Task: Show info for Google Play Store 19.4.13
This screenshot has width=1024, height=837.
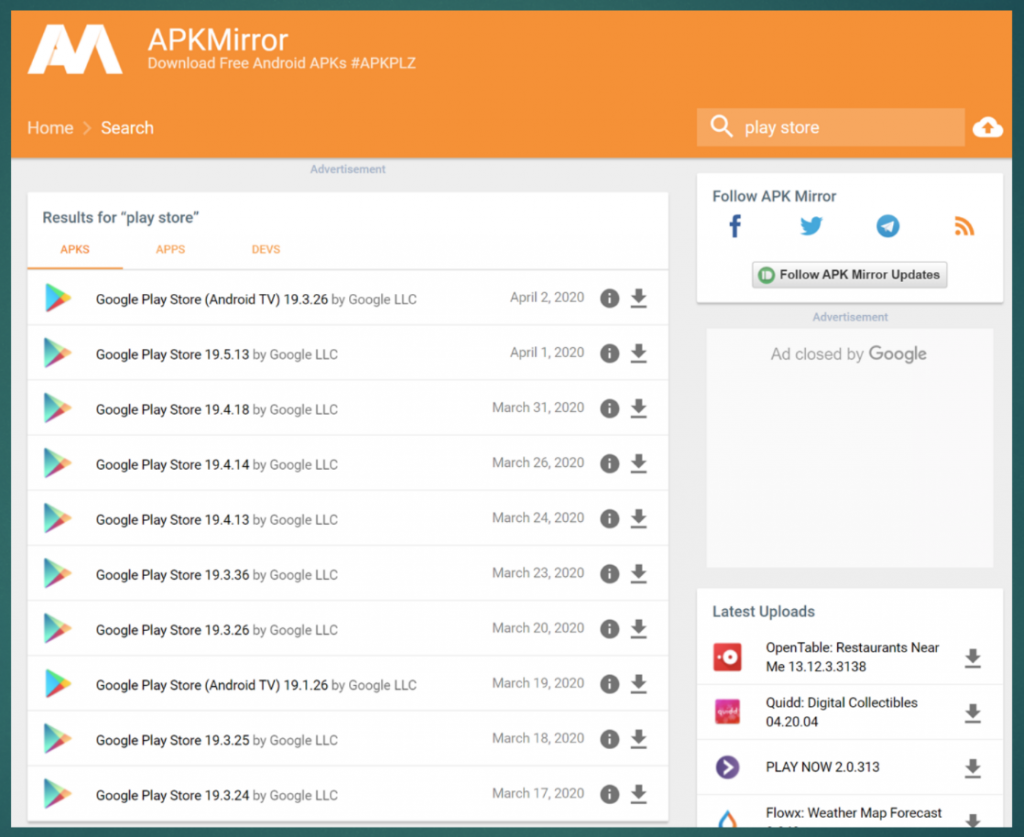Action: pyautogui.click(x=609, y=518)
